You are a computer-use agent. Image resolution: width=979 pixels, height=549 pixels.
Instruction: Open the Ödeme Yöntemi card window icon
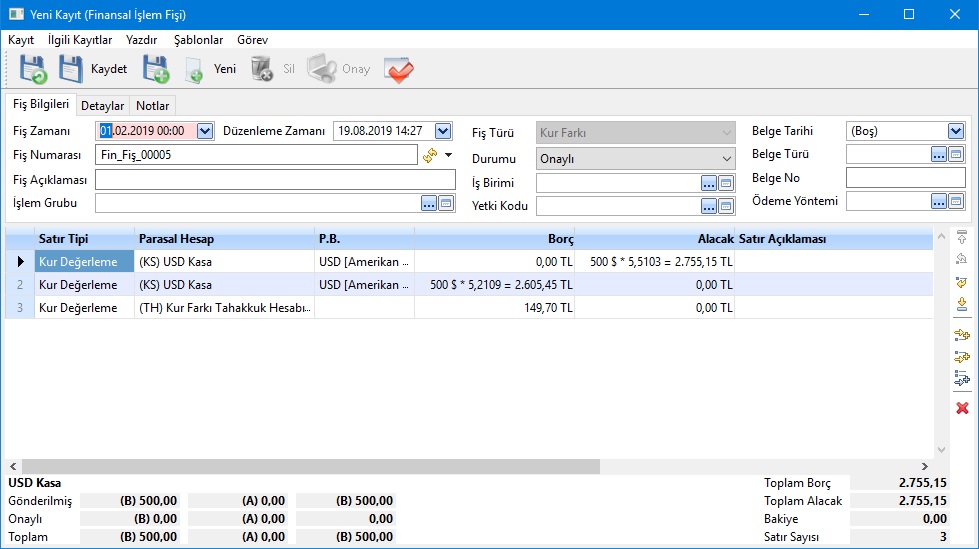pos(956,201)
